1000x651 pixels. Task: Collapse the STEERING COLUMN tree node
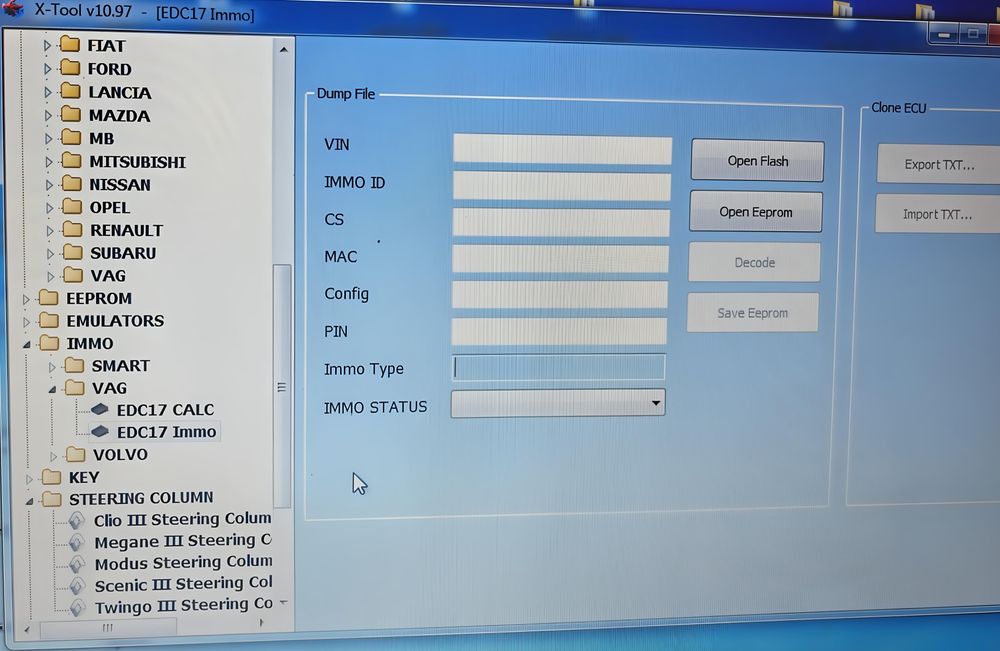(29, 501)
